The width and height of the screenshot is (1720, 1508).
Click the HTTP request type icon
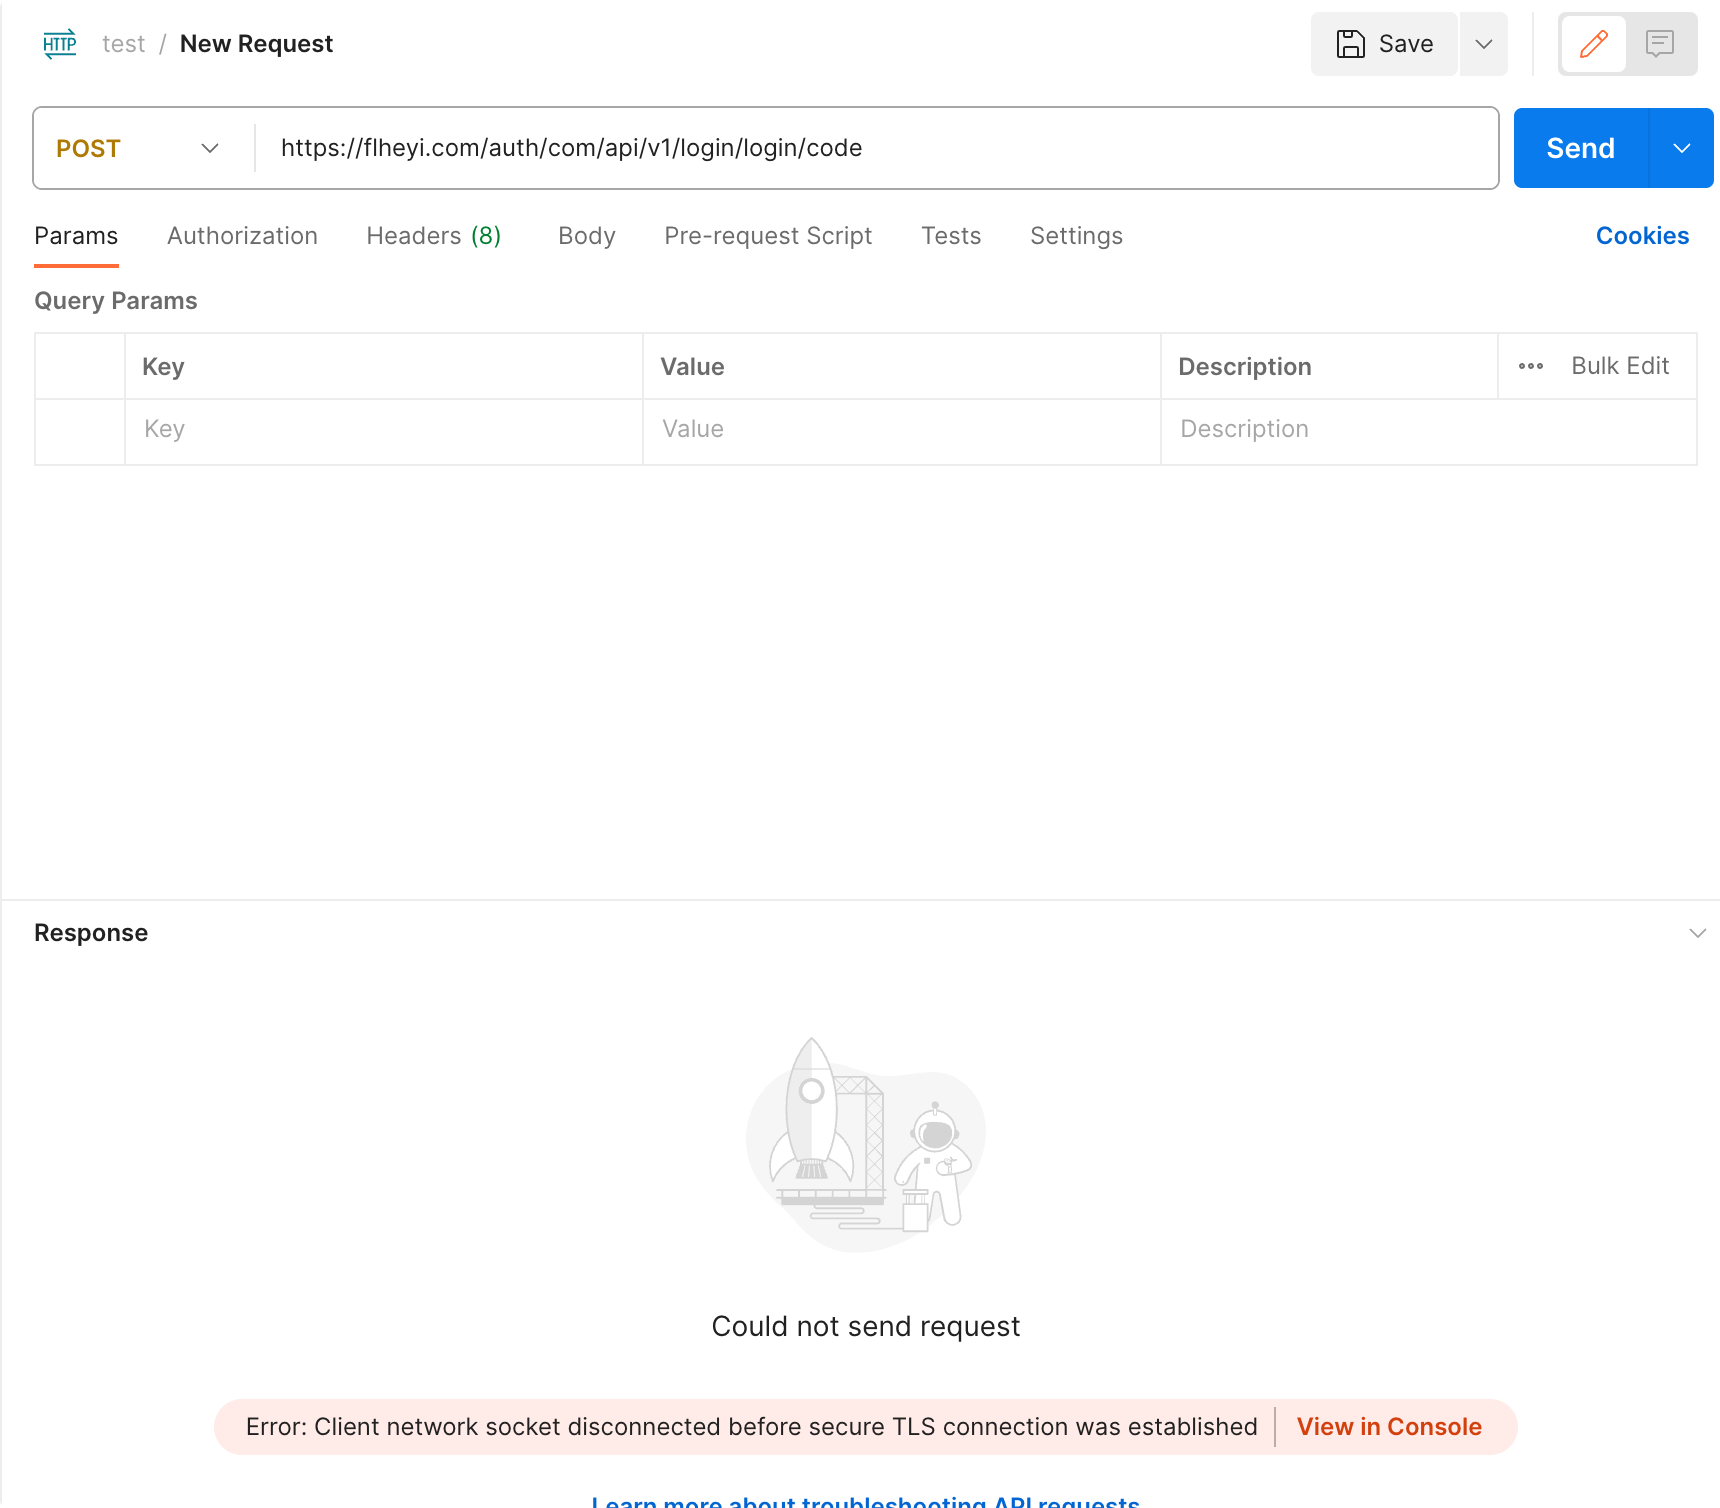(60, 44)
